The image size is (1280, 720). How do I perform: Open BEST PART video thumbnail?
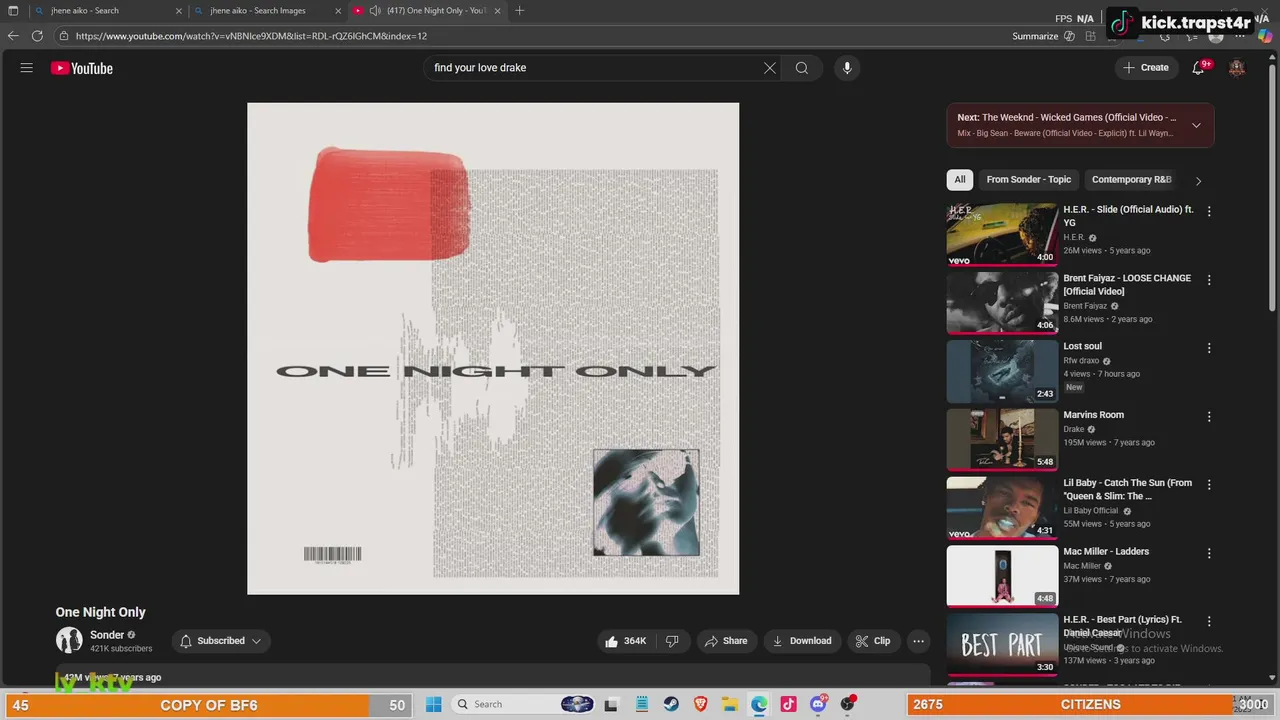(x=1002, y=644)
